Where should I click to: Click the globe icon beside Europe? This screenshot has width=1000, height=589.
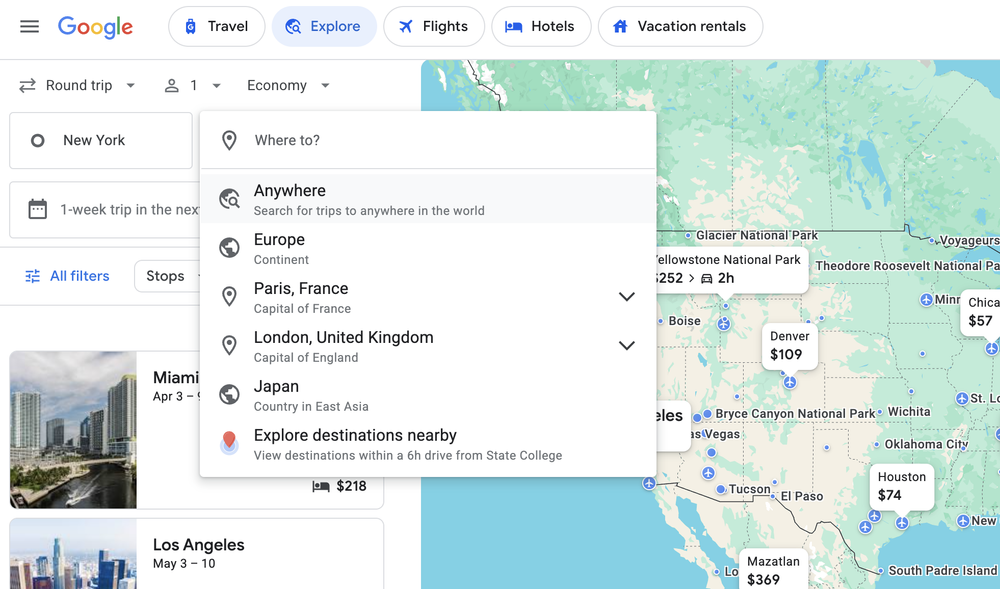pos(230,247)
